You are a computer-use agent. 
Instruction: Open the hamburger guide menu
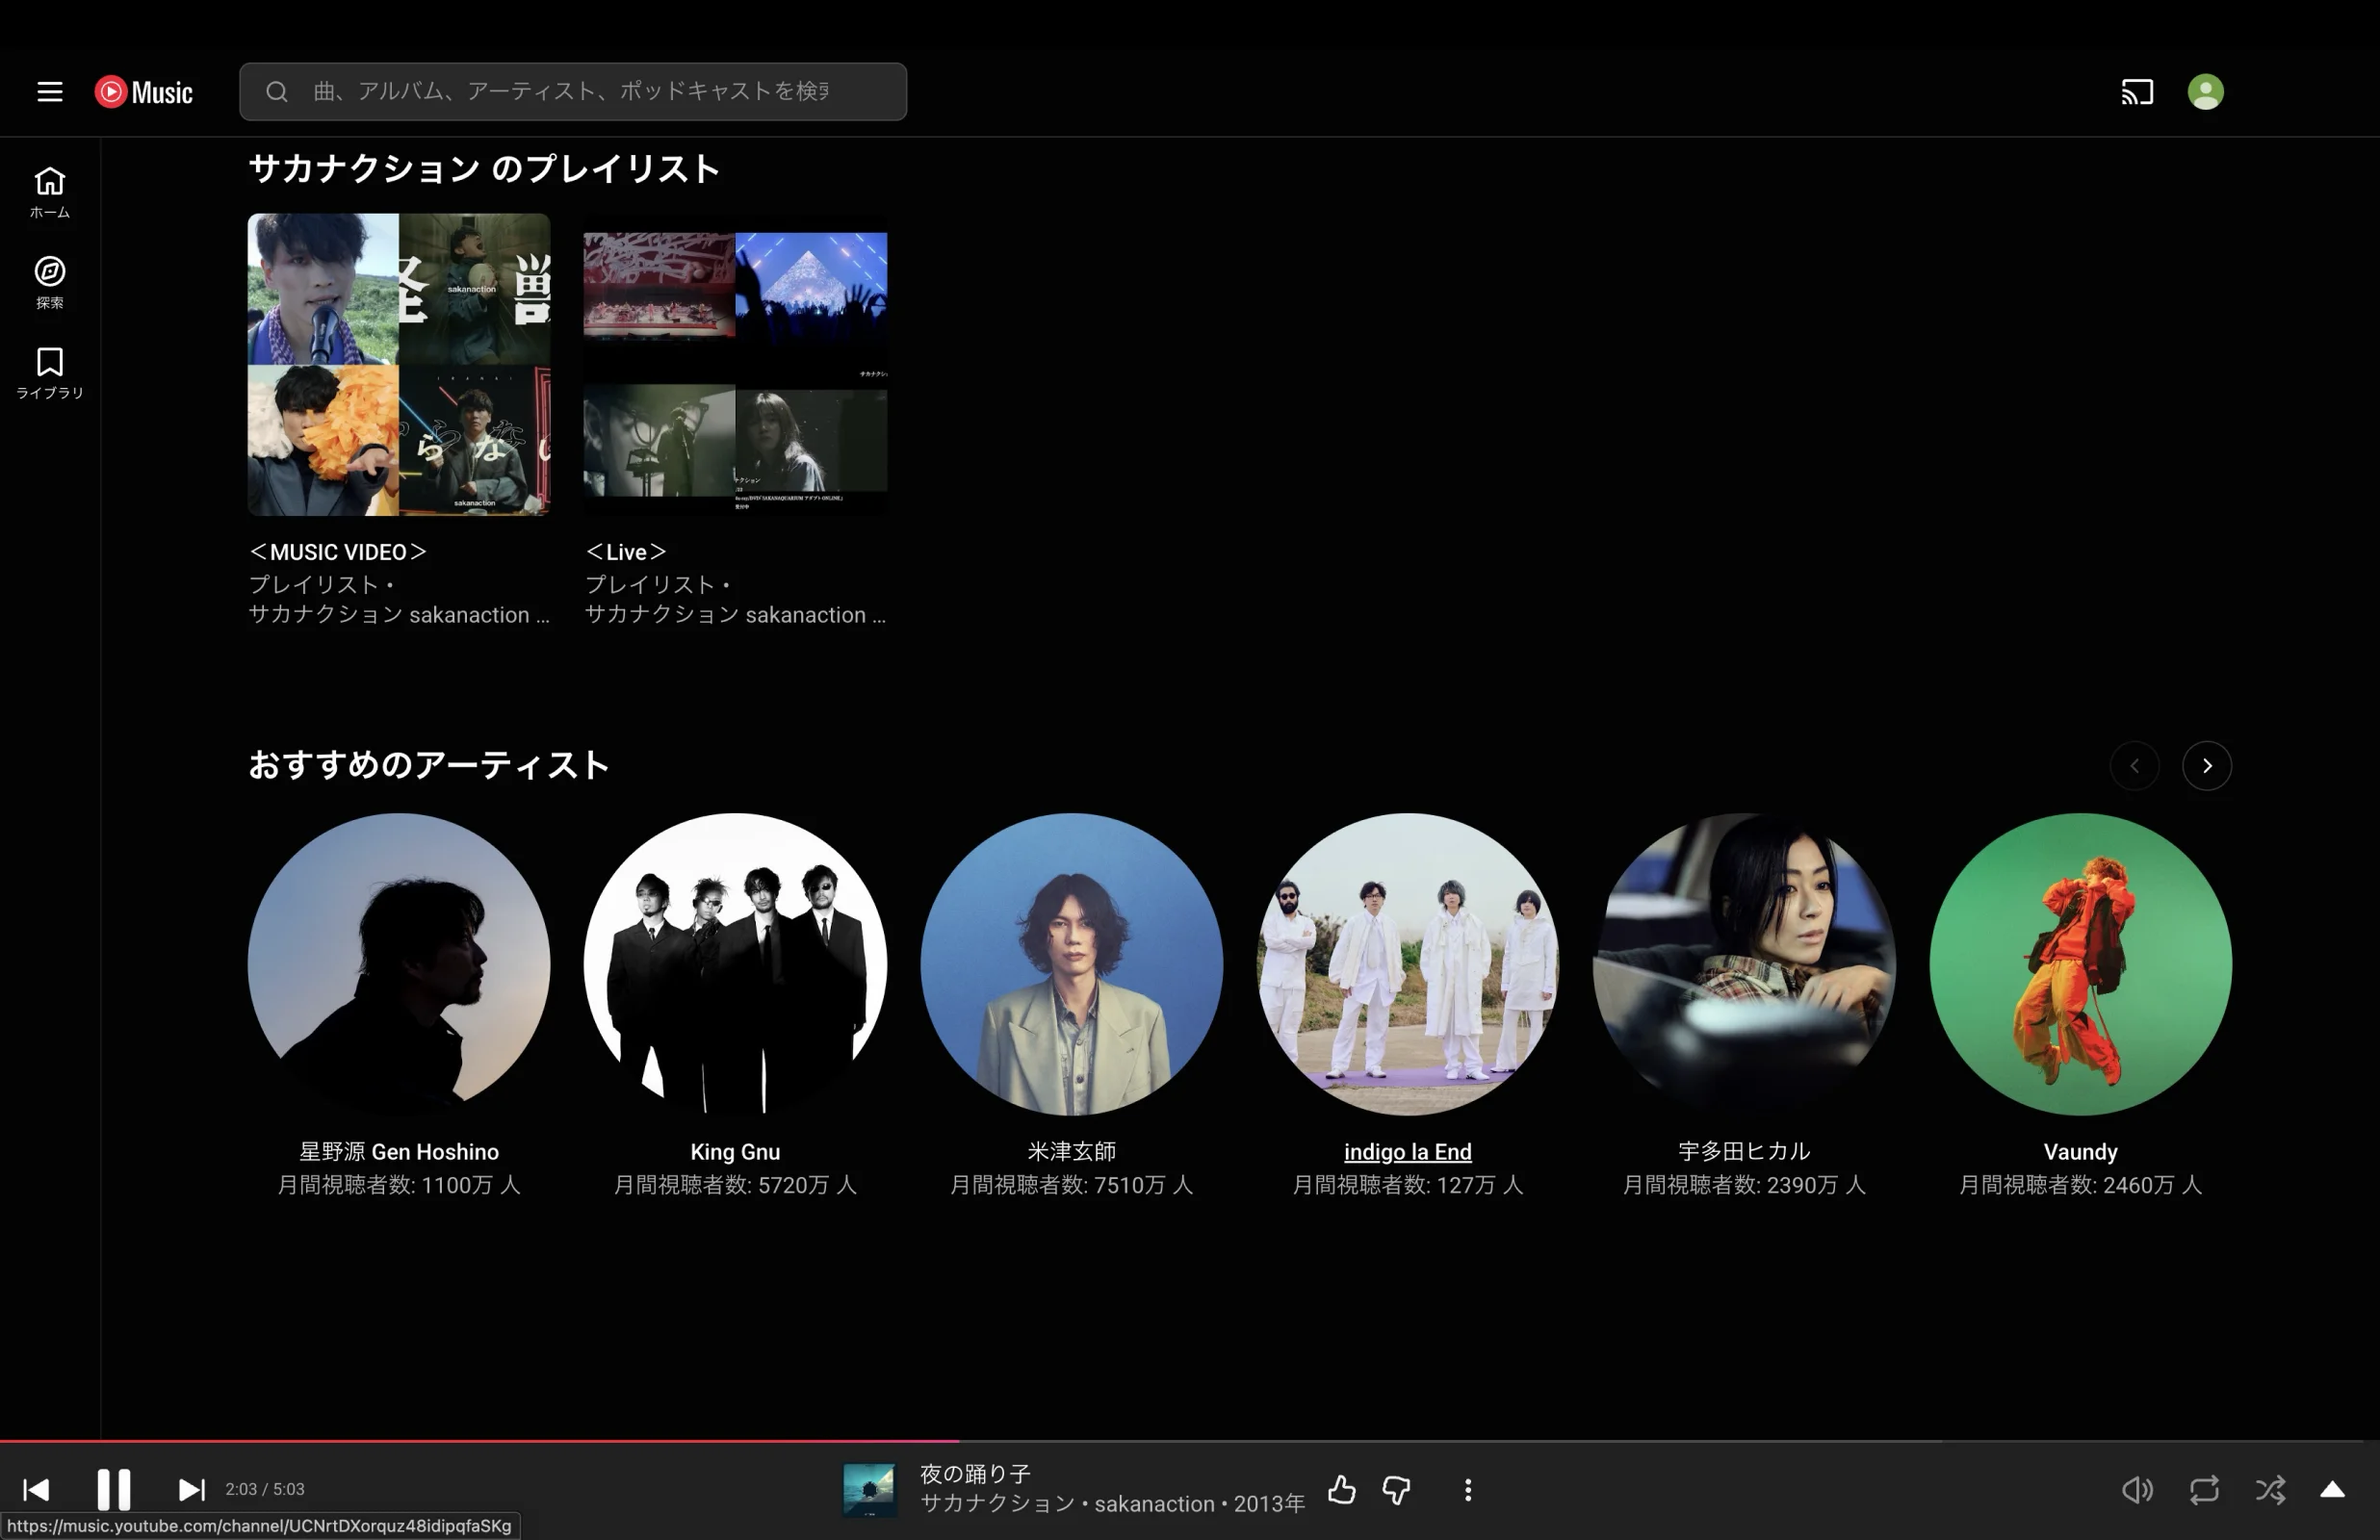click(x=50, y=92)
